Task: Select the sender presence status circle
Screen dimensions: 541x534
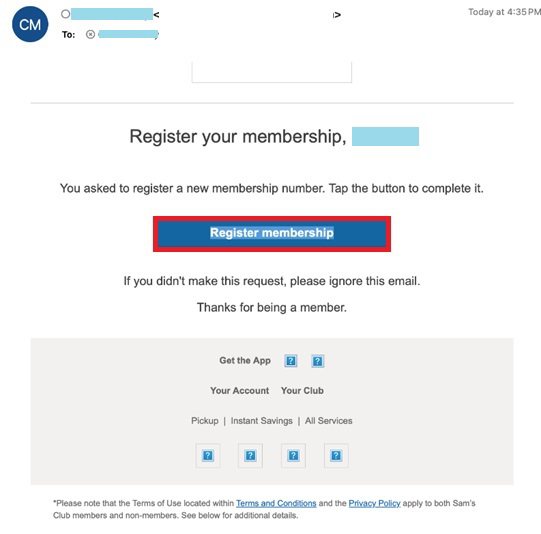Action: pos(66,14)
